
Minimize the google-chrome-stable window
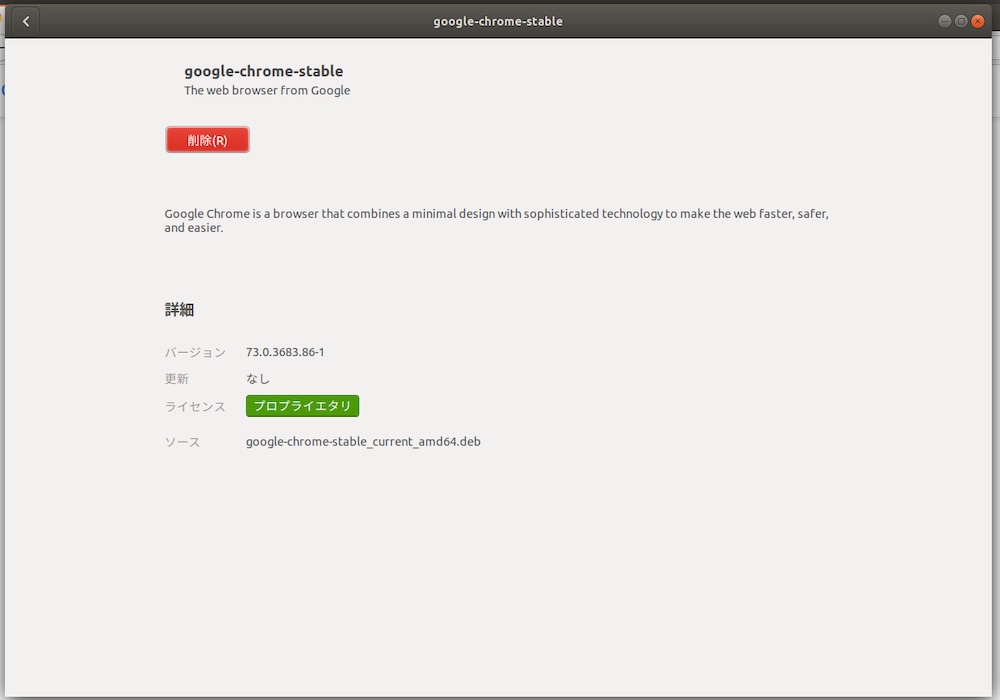945,21
